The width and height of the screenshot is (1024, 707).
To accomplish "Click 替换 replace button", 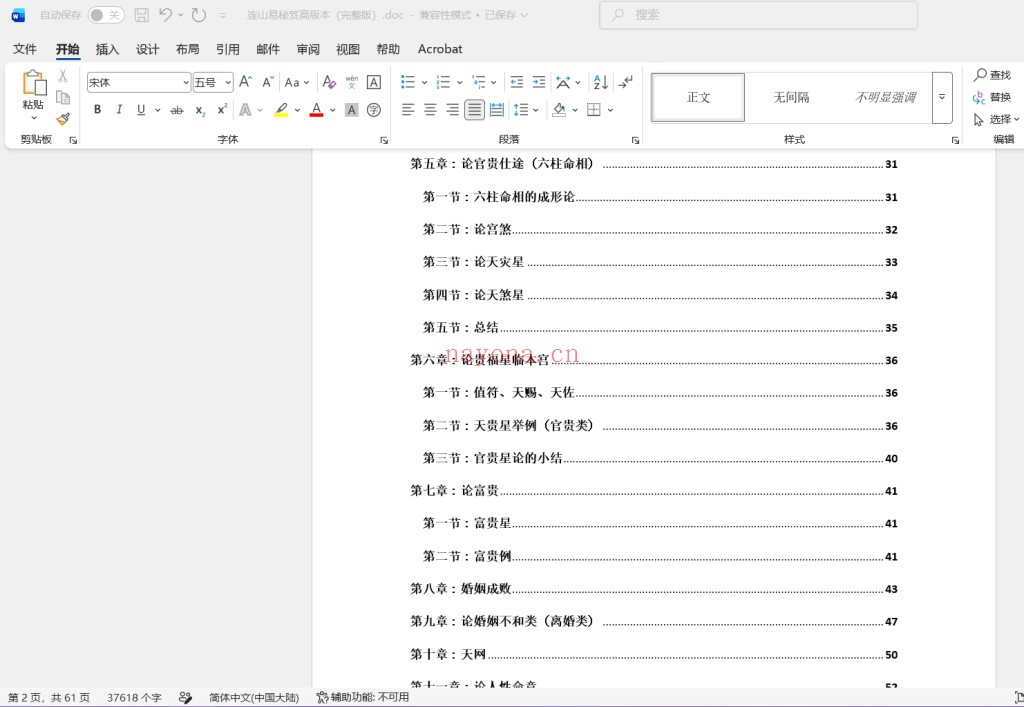I will pyautogui.click(x=992, y=97).
